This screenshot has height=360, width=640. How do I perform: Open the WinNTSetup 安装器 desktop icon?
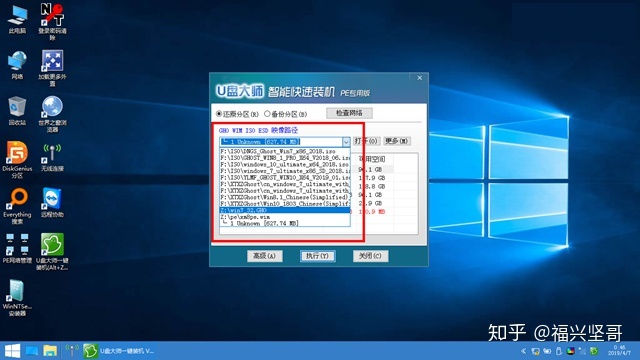click(17, 298)
